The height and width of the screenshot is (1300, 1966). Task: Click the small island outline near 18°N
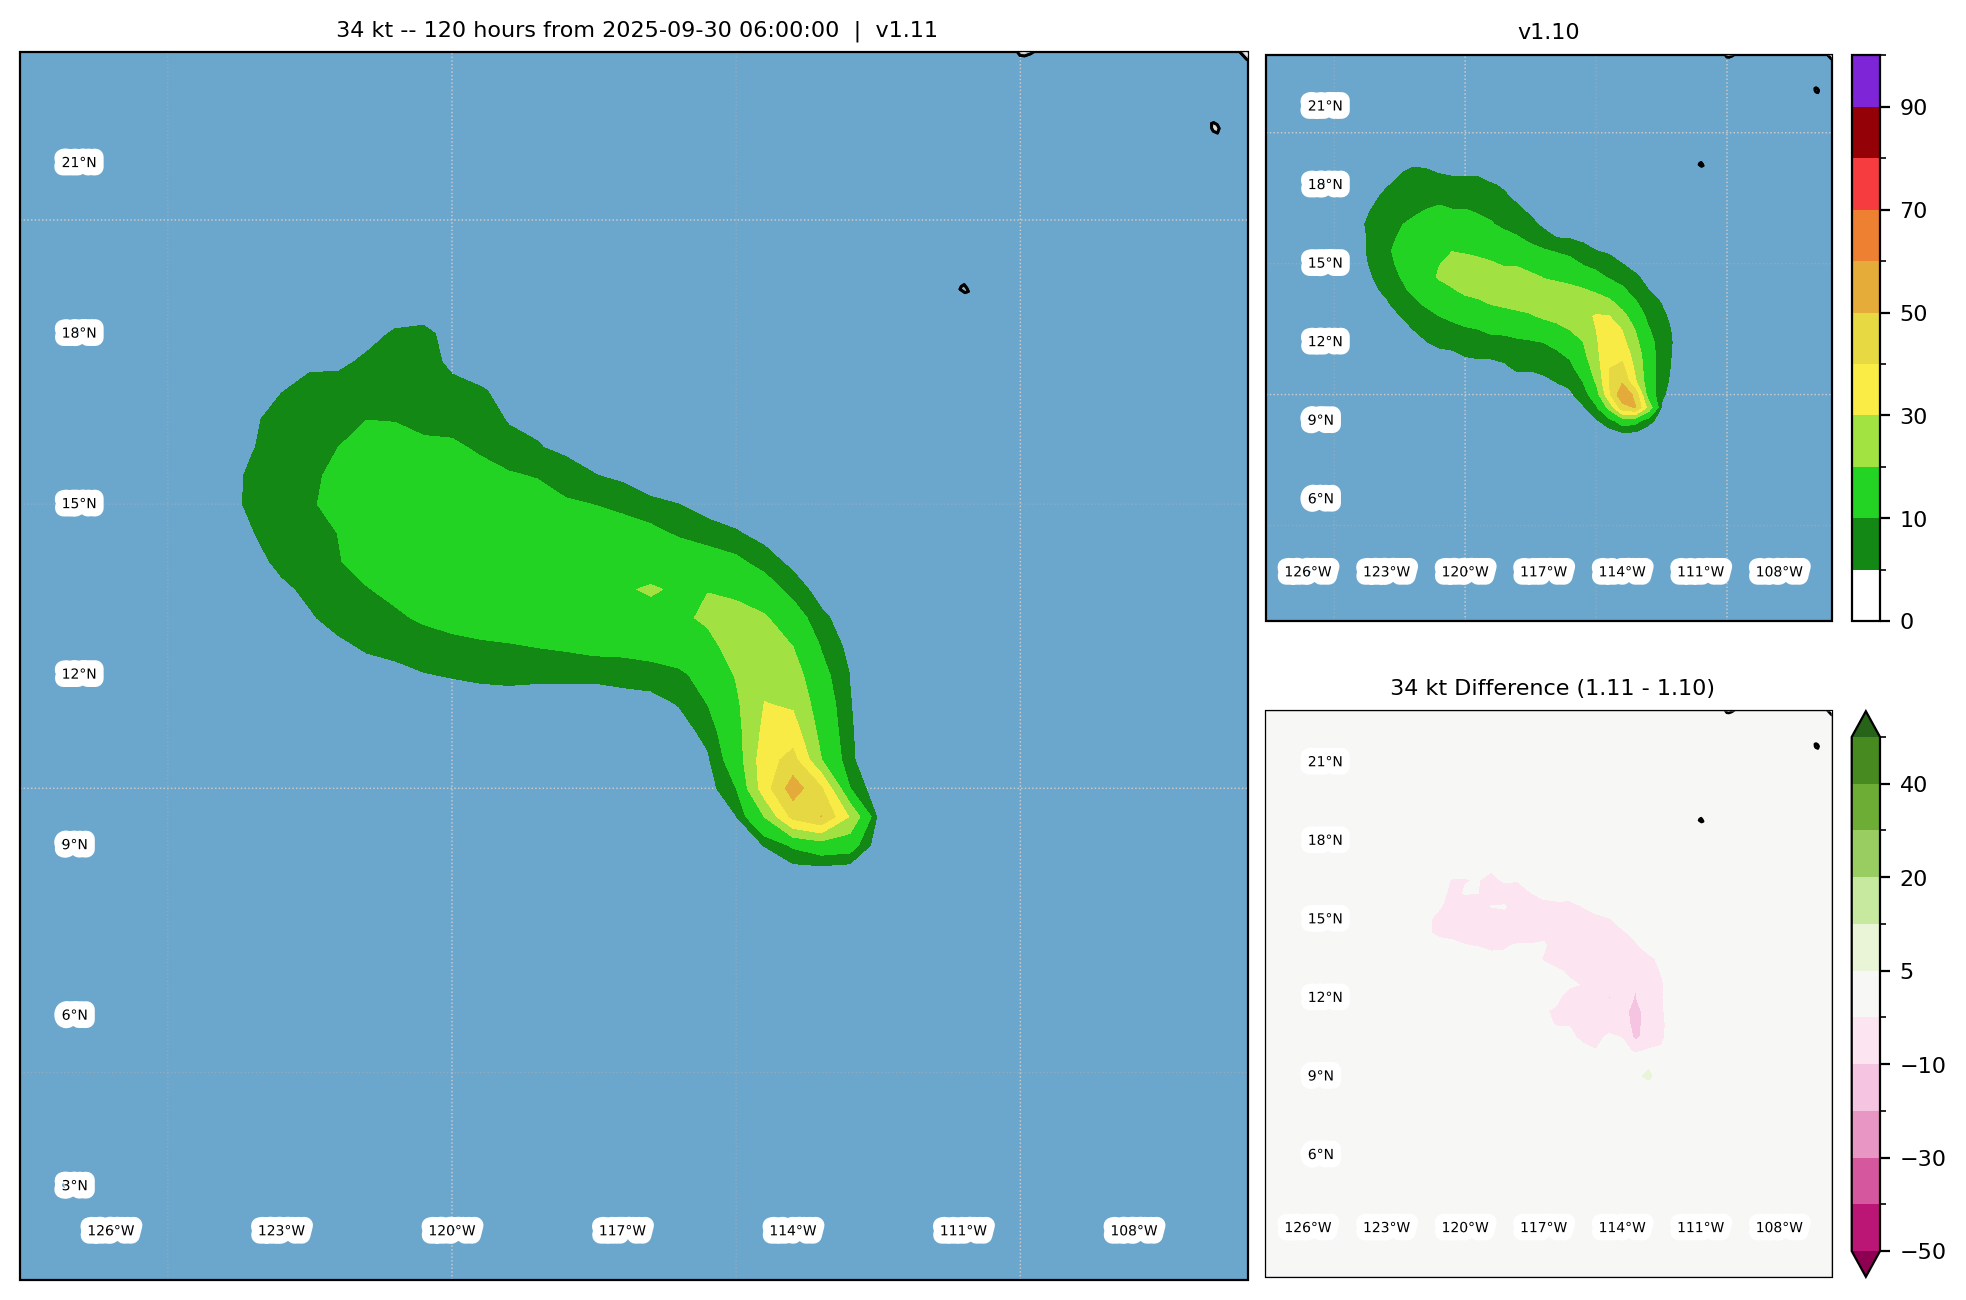[964, 289]
